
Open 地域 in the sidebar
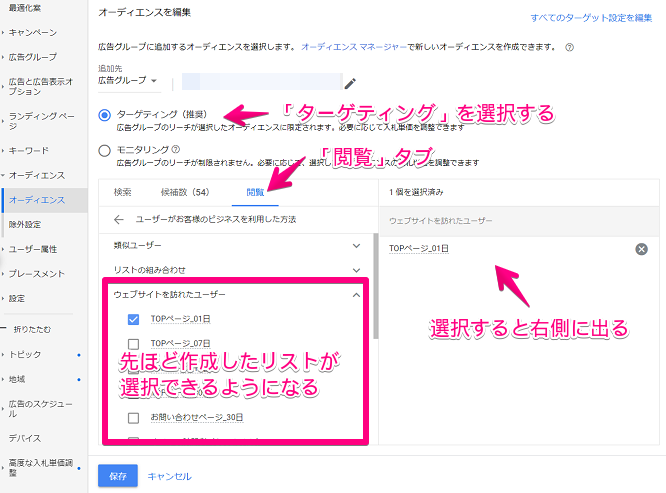(17, 379)
